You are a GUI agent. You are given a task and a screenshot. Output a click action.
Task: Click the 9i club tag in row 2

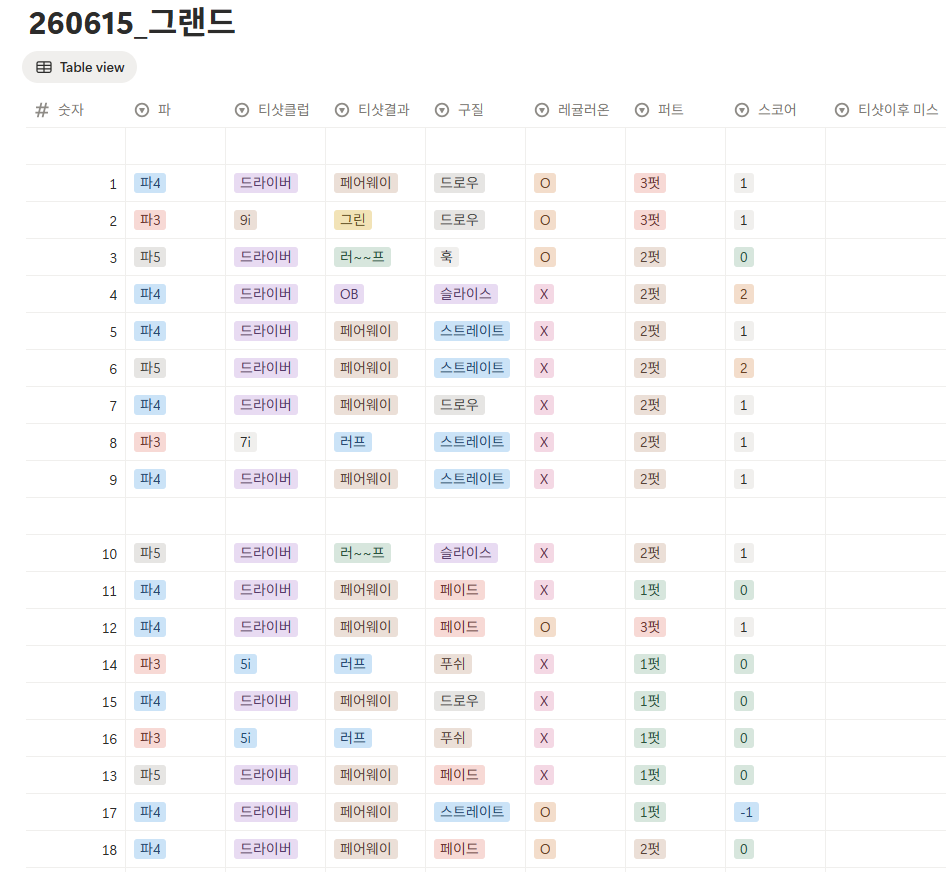pyautogui.click(x=246, y=220)
